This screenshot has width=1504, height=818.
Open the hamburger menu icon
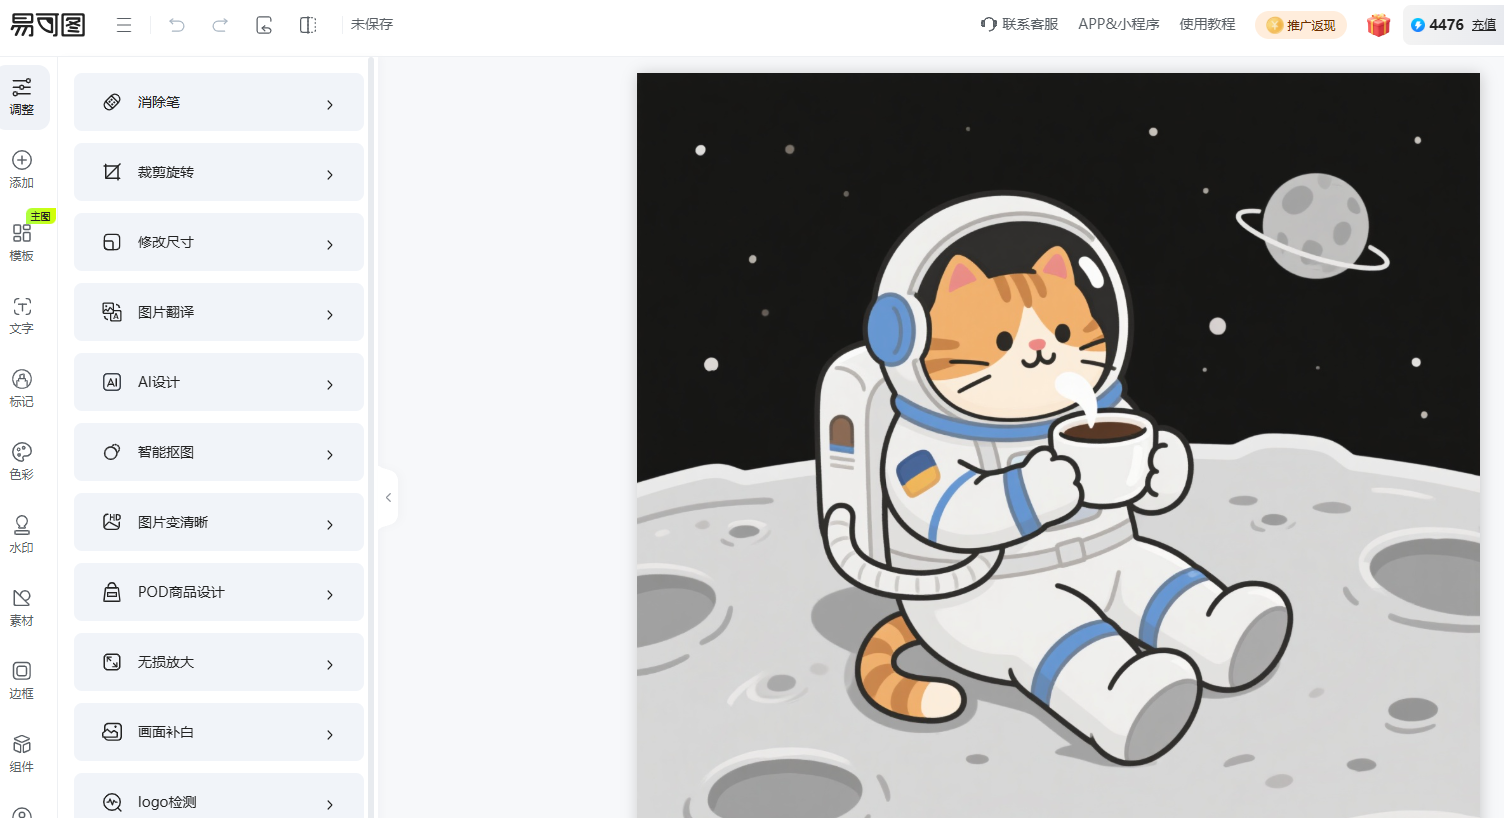pyautogui.click(x=124, y=25)
